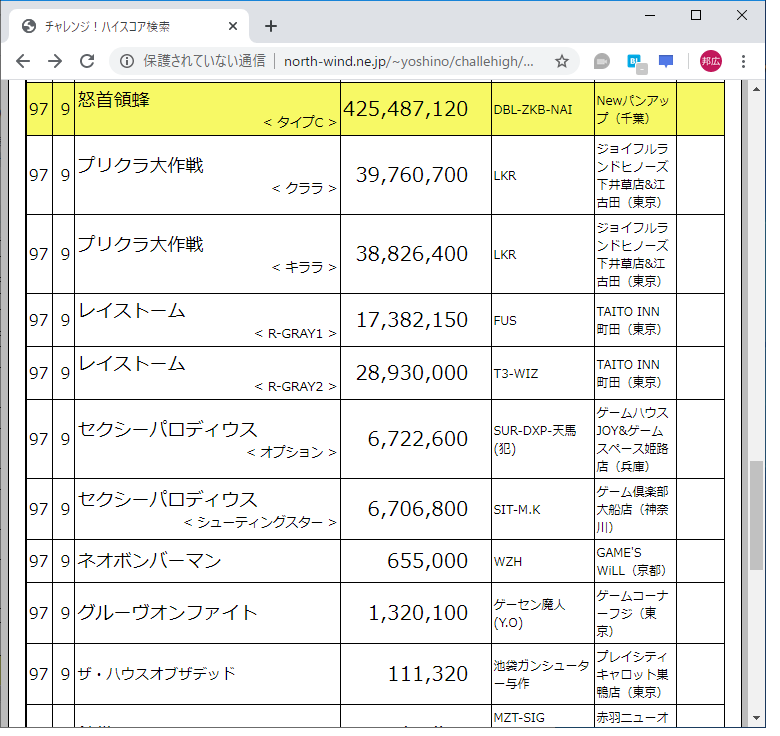Click the < シューティングスター > label

(x=260, y=522)
